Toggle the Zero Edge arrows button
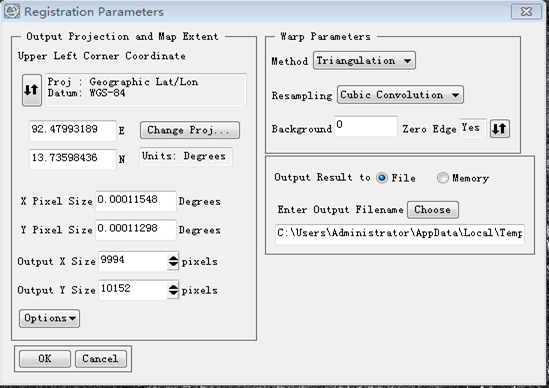This screenshot has height=388, width=549. [x=499, y=129]
